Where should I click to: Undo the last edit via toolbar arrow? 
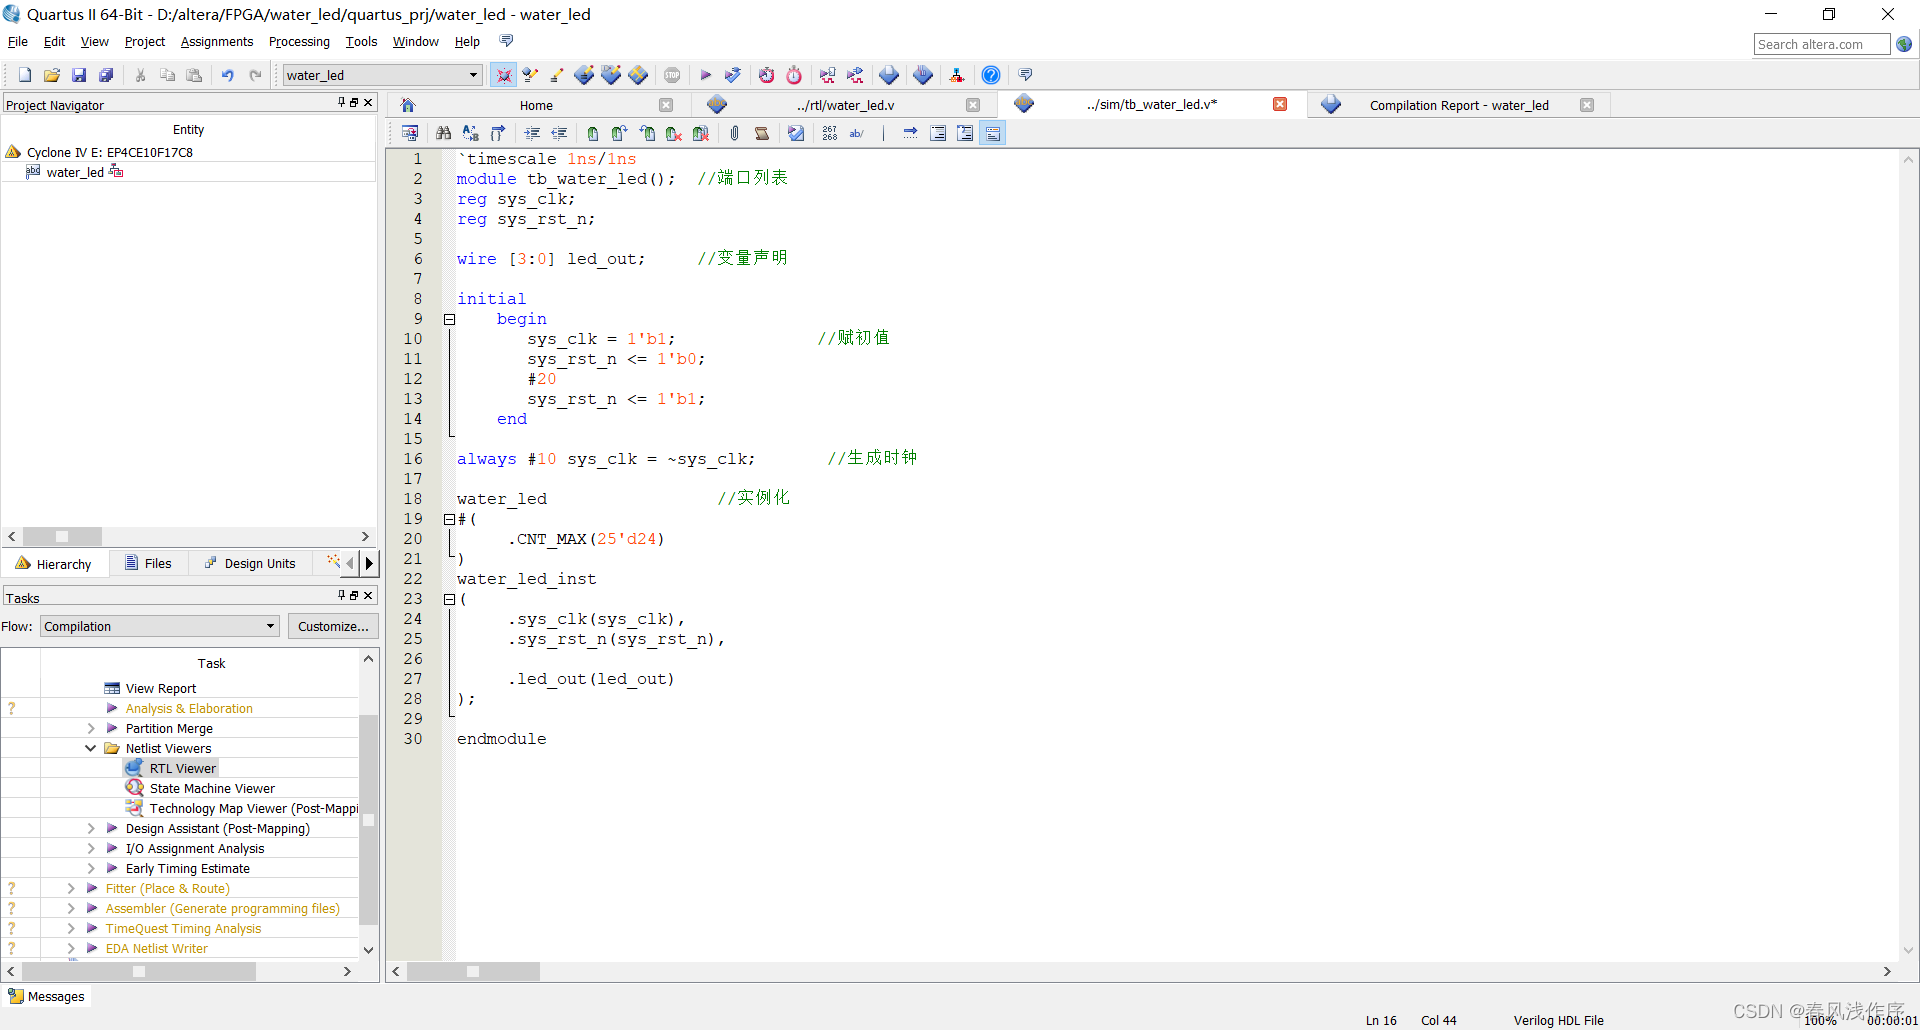coord(228,75)
